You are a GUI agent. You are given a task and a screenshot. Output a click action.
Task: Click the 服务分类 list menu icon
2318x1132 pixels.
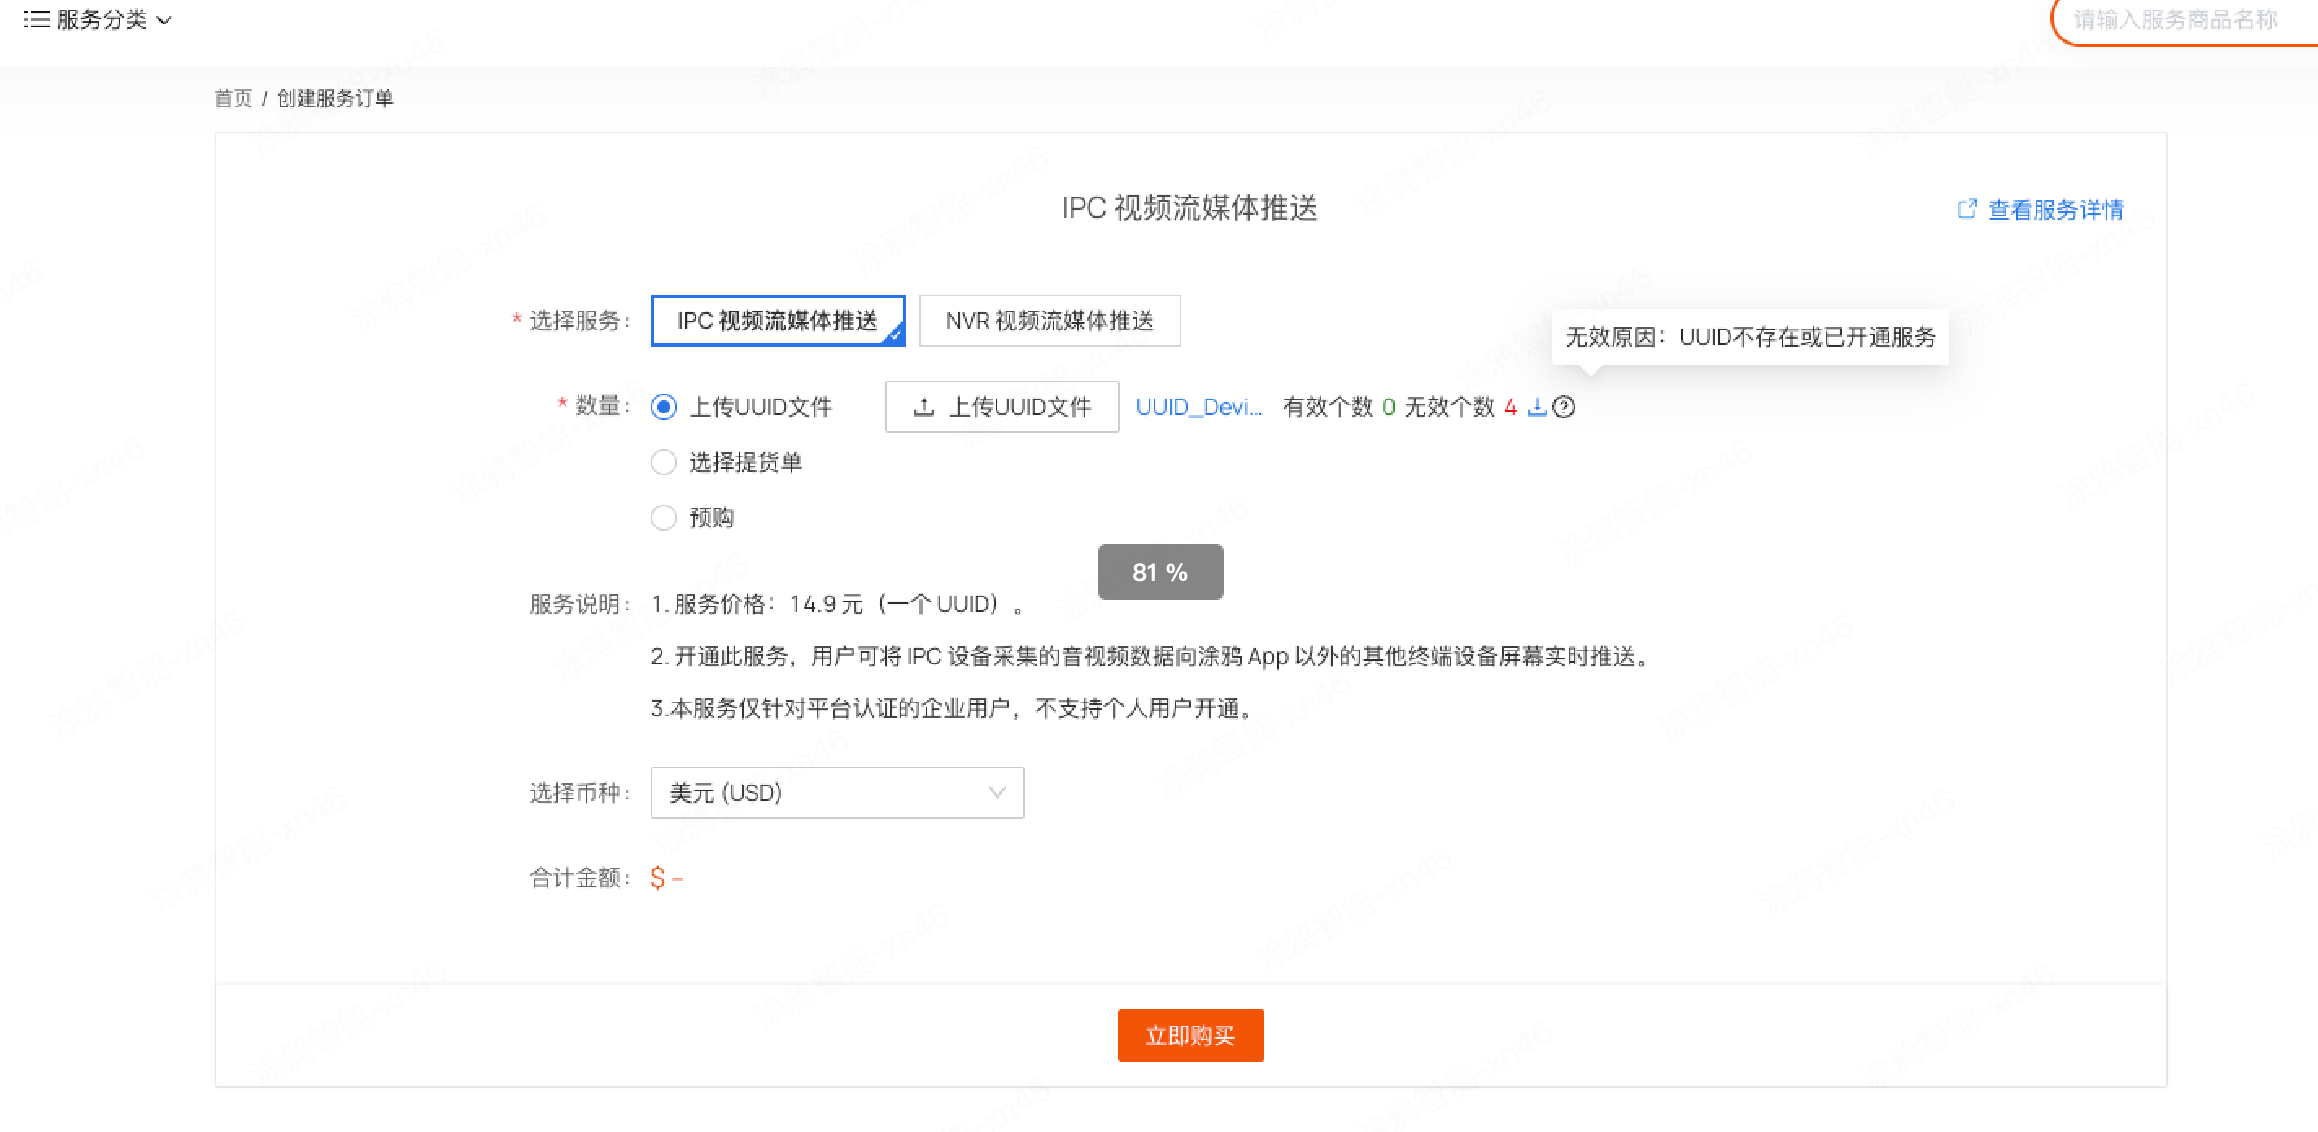pyautogui.click(x=36, y=19)
